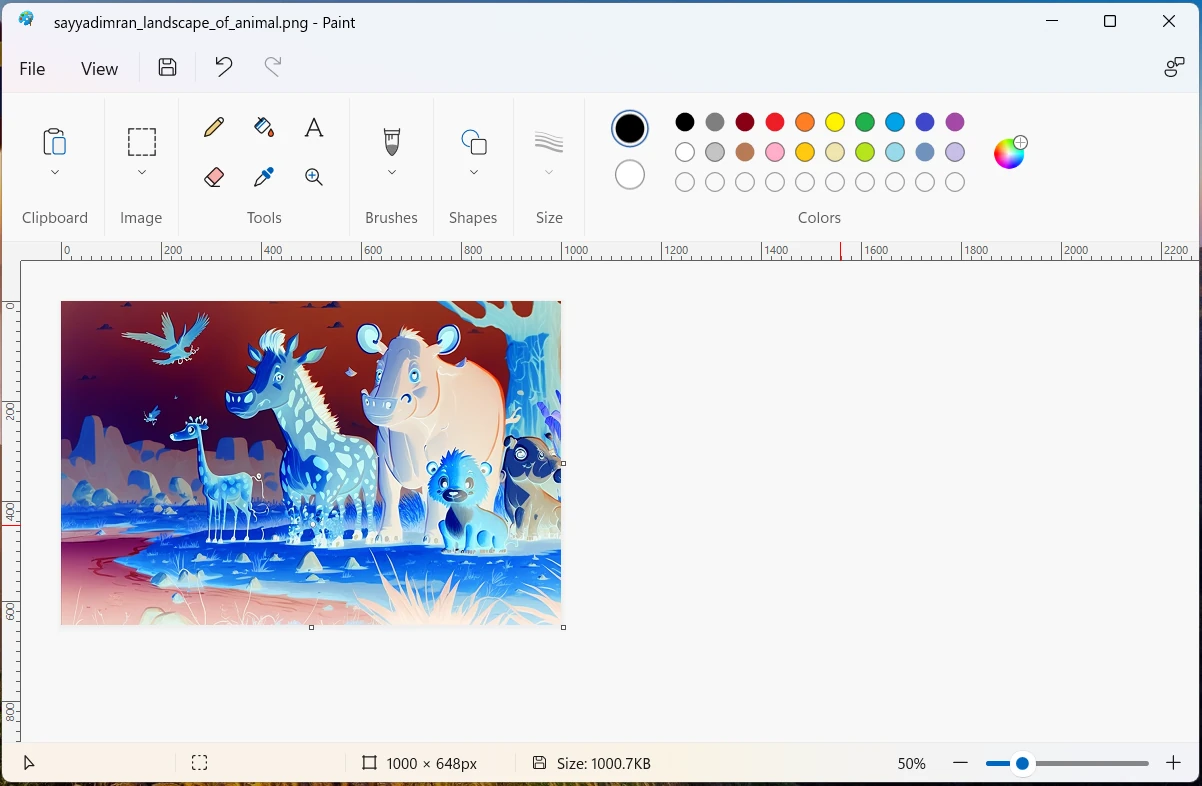Click the Redo button
Screen dimensions: 1202x786
point(272,67)
